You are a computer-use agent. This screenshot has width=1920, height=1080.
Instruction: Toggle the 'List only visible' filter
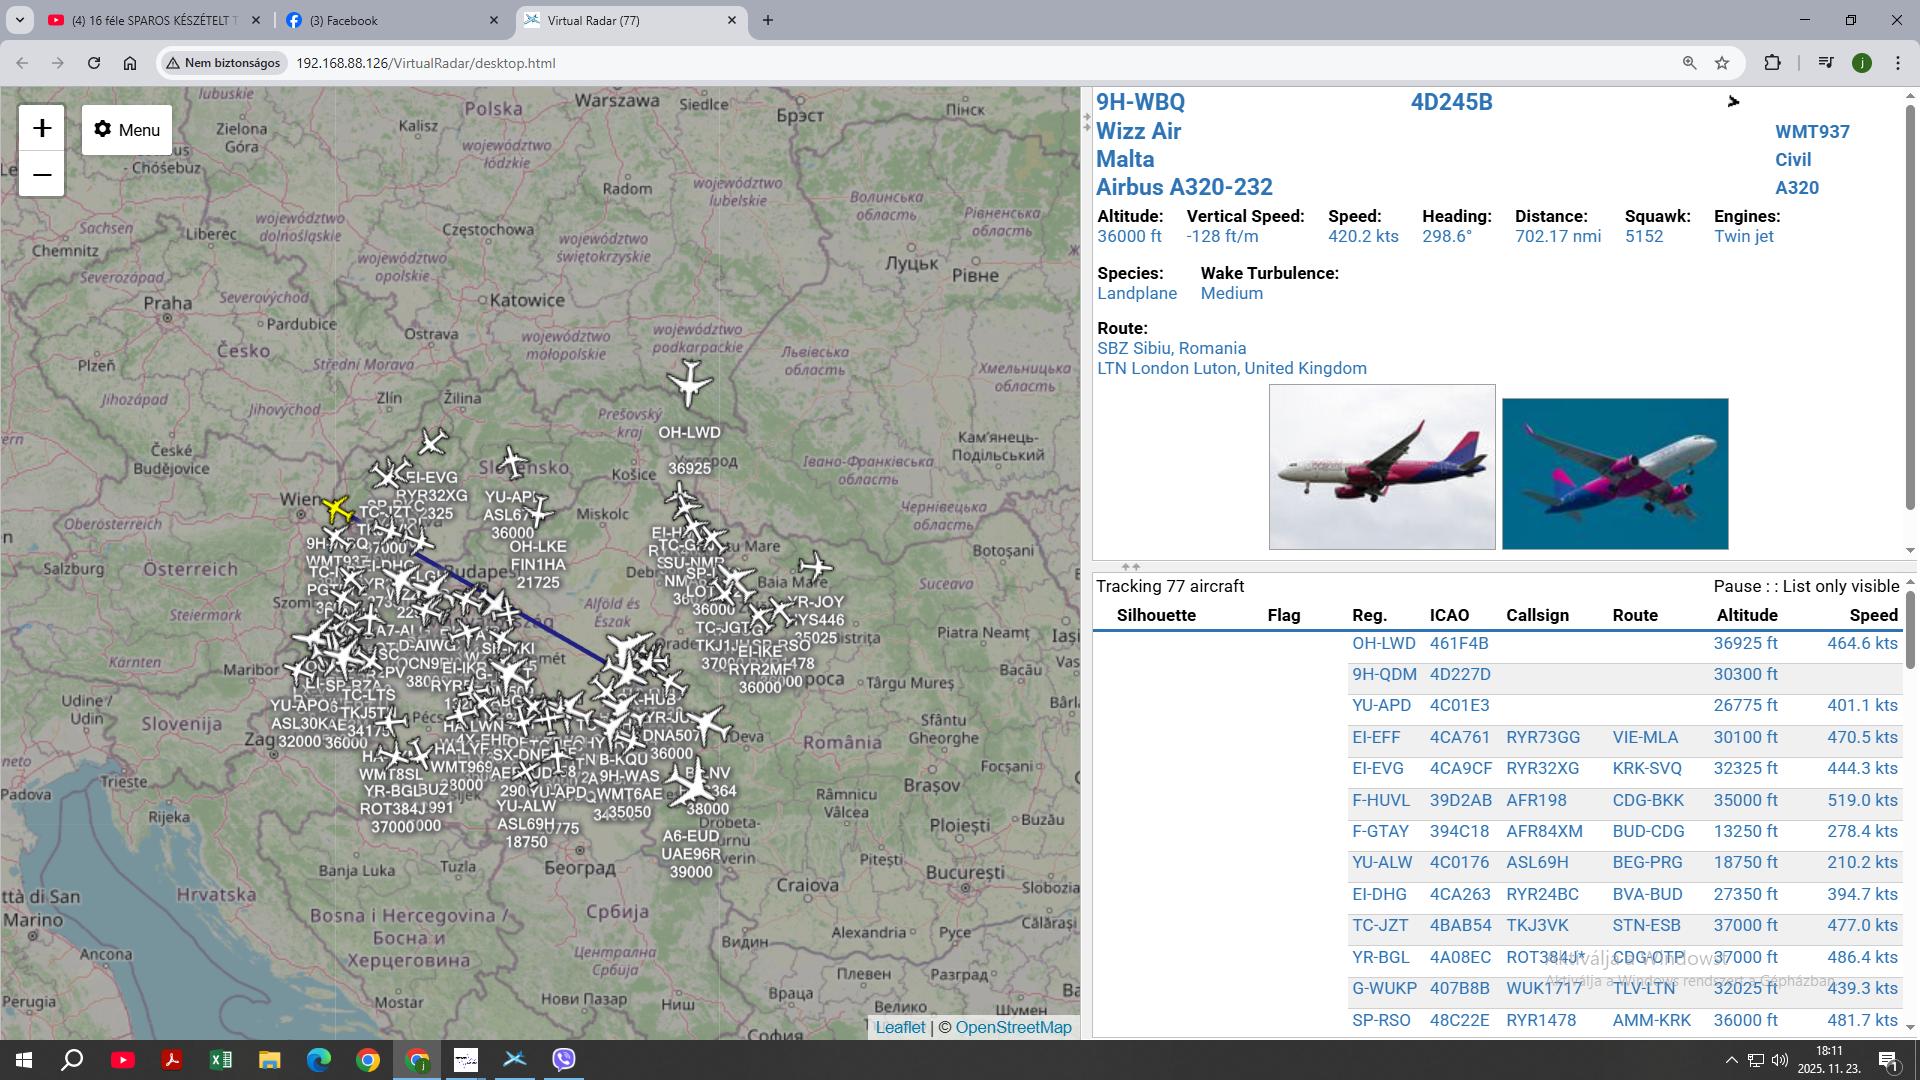point(1841,586)
